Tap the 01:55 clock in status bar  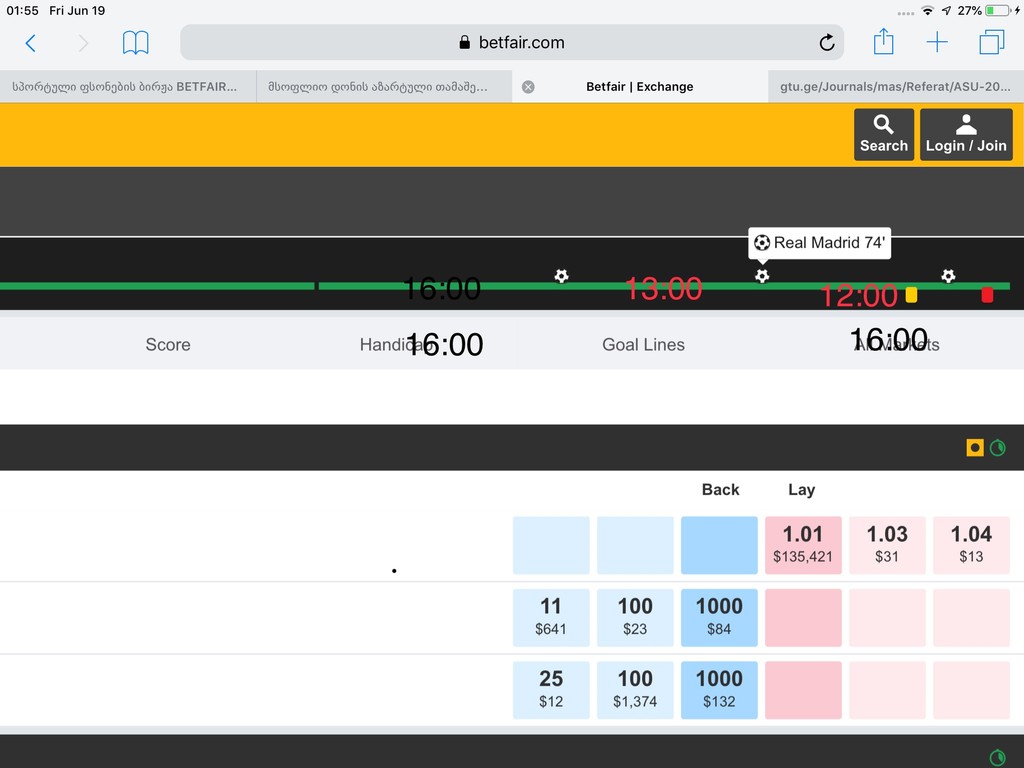tap(22, 10)
